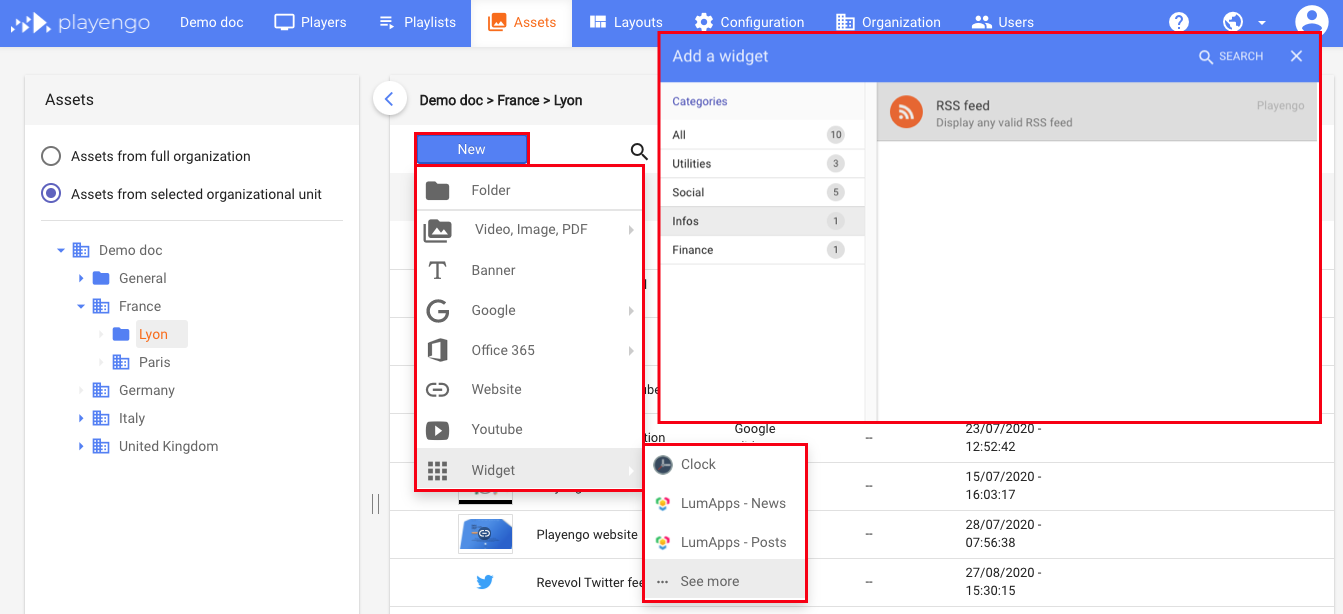Image resolution: width=1343 pixels, height=614 pixels.
Task: Select the Finance category
Action: 762,250
